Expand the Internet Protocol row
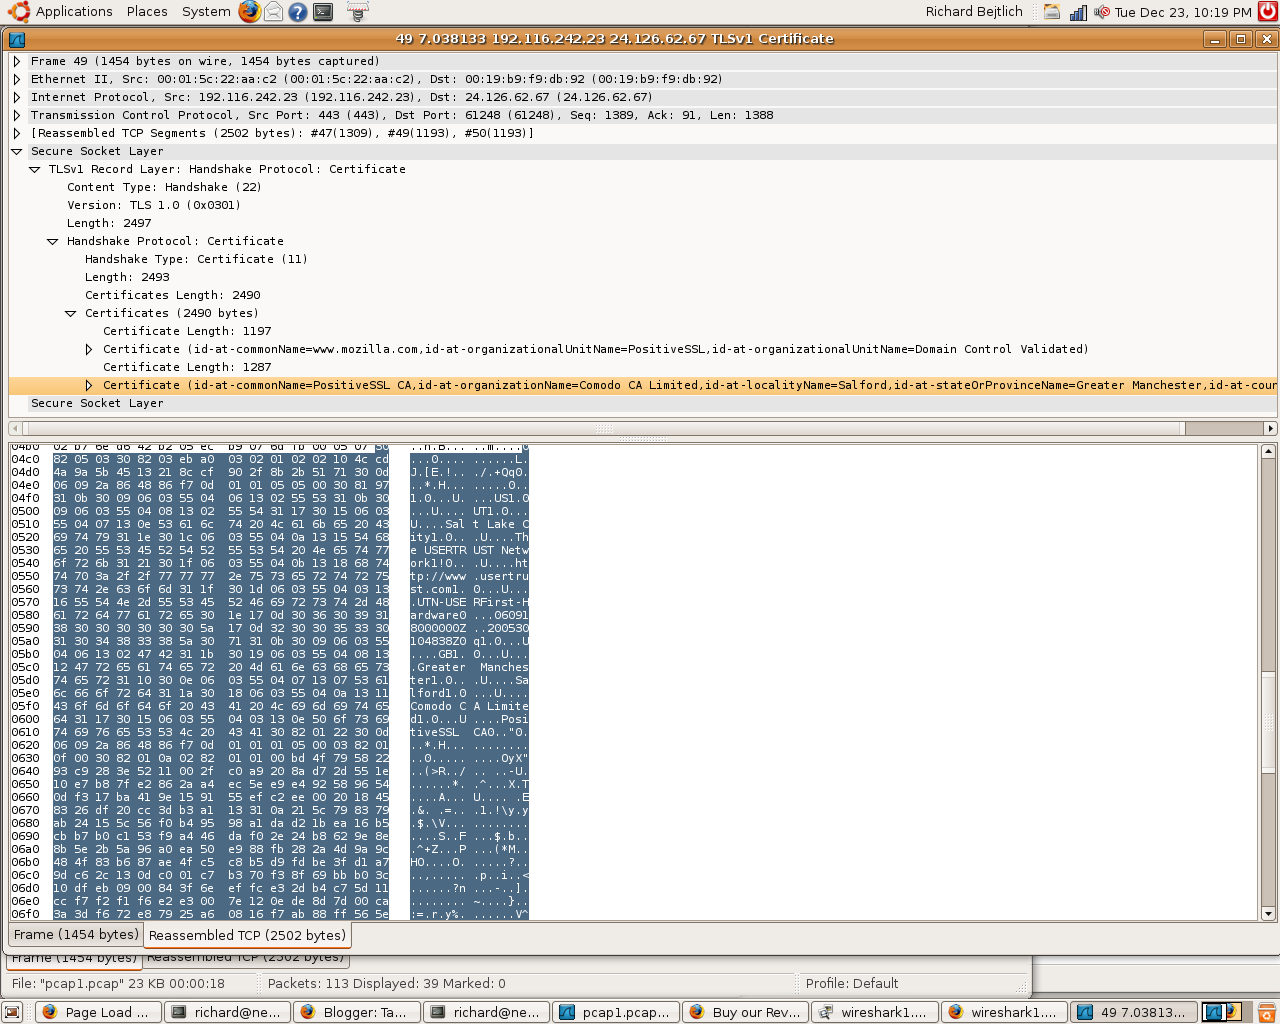This screenshot has height=1024, width=1280. [x=17, y=97]
